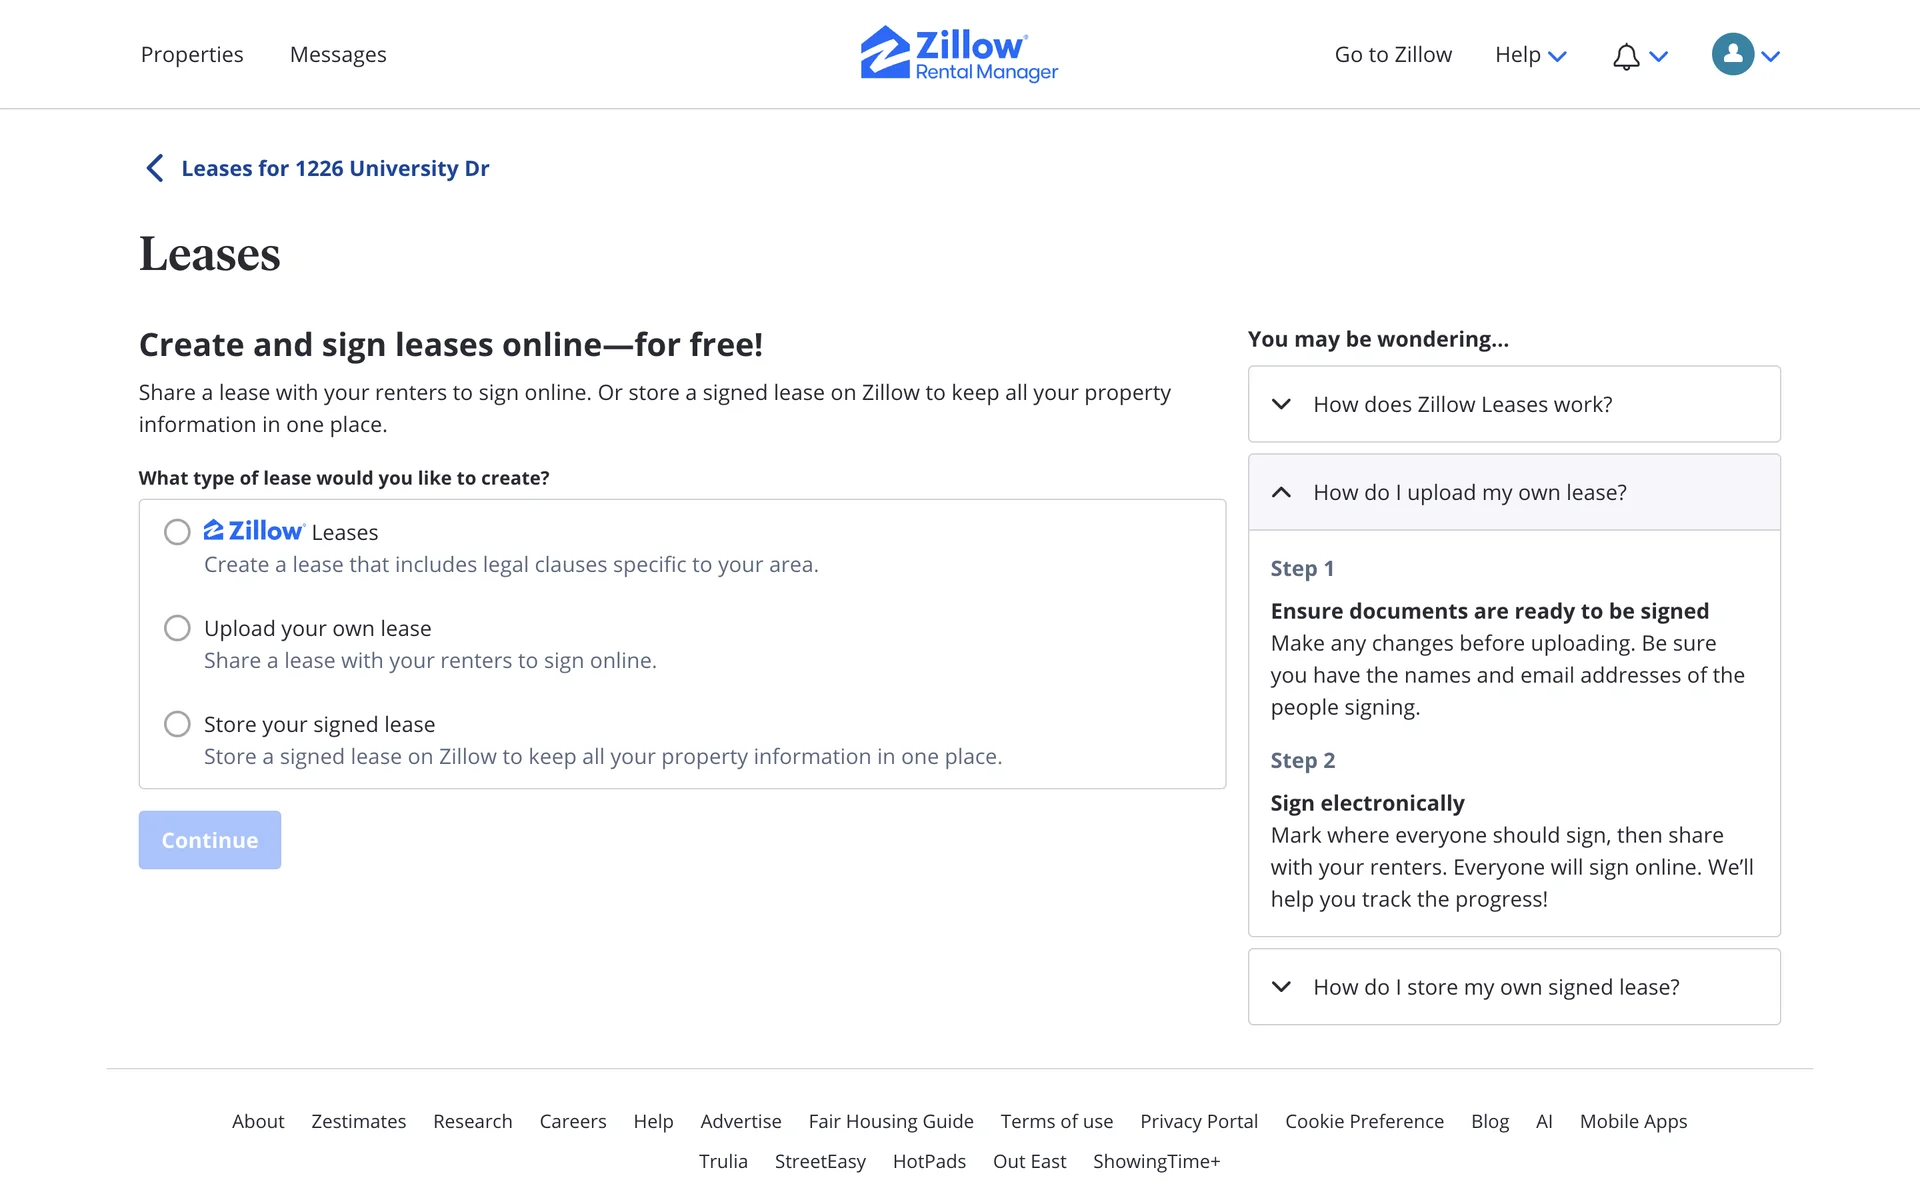
Task: Click Go to Zillow link
Action: 1393,55
